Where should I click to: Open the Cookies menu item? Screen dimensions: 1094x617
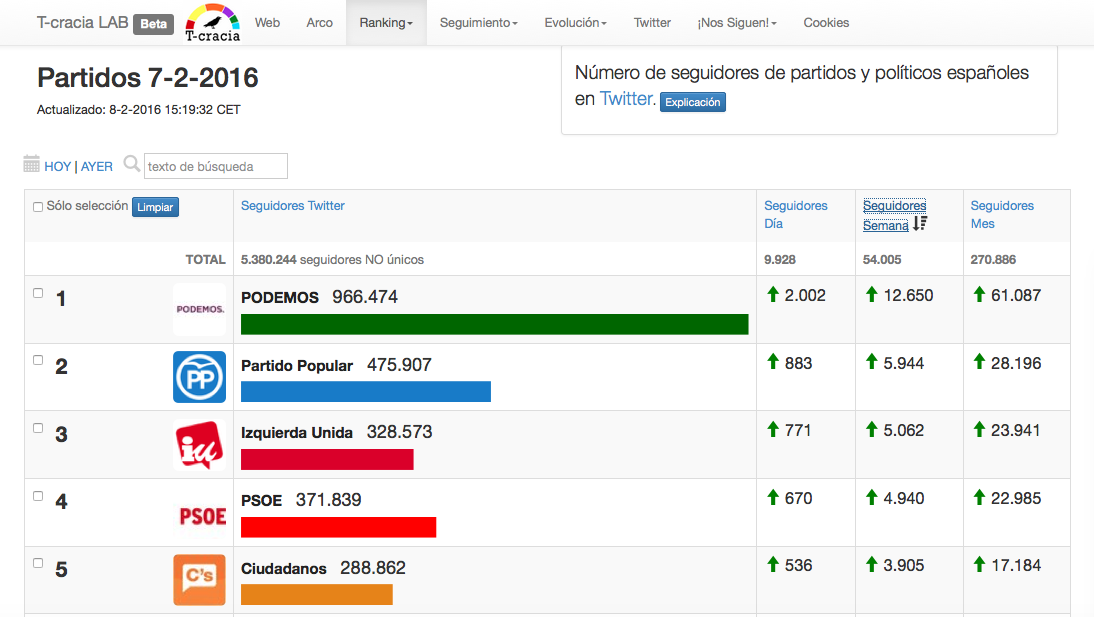(x=826, y=22)
